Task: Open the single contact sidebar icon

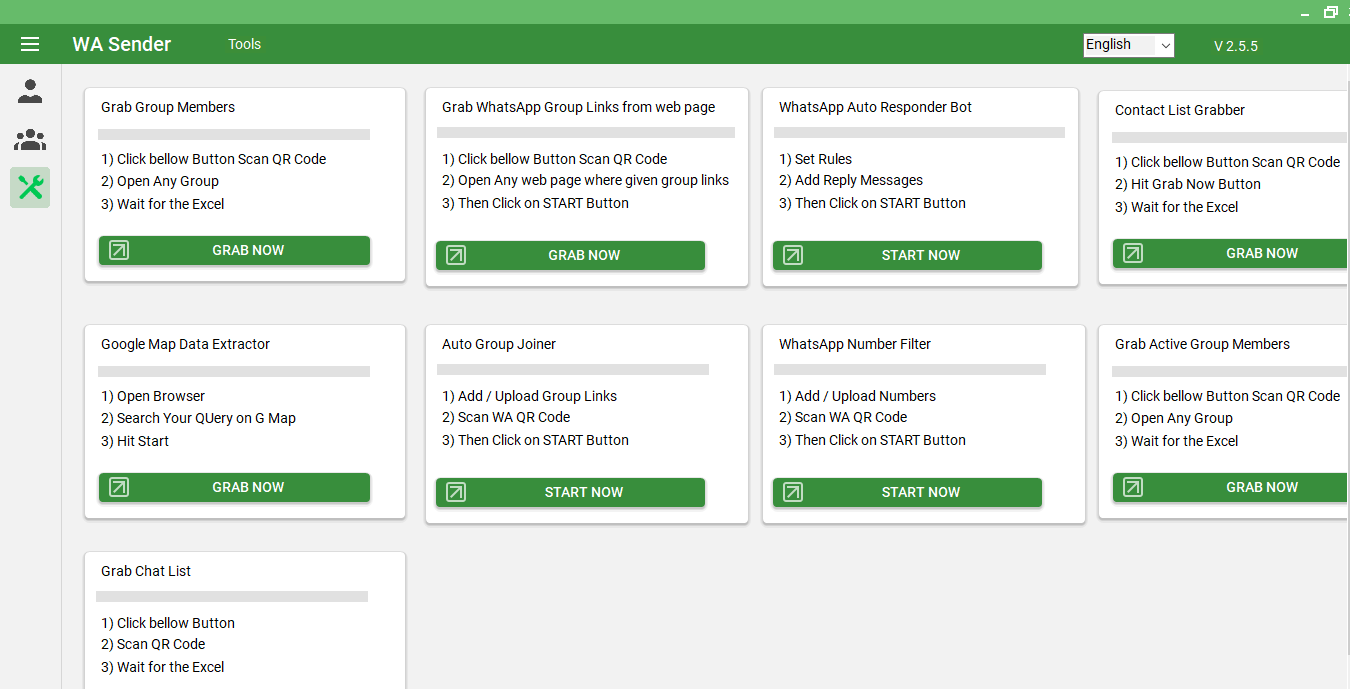Action: [30, 92]
